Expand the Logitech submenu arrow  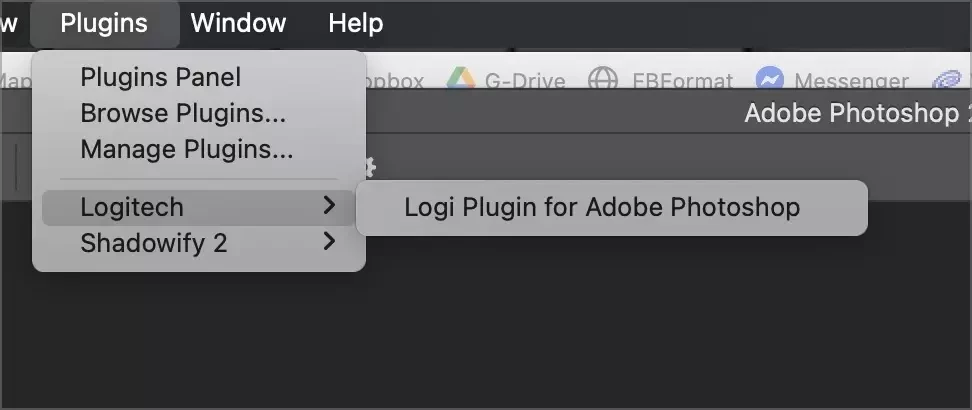329,205
